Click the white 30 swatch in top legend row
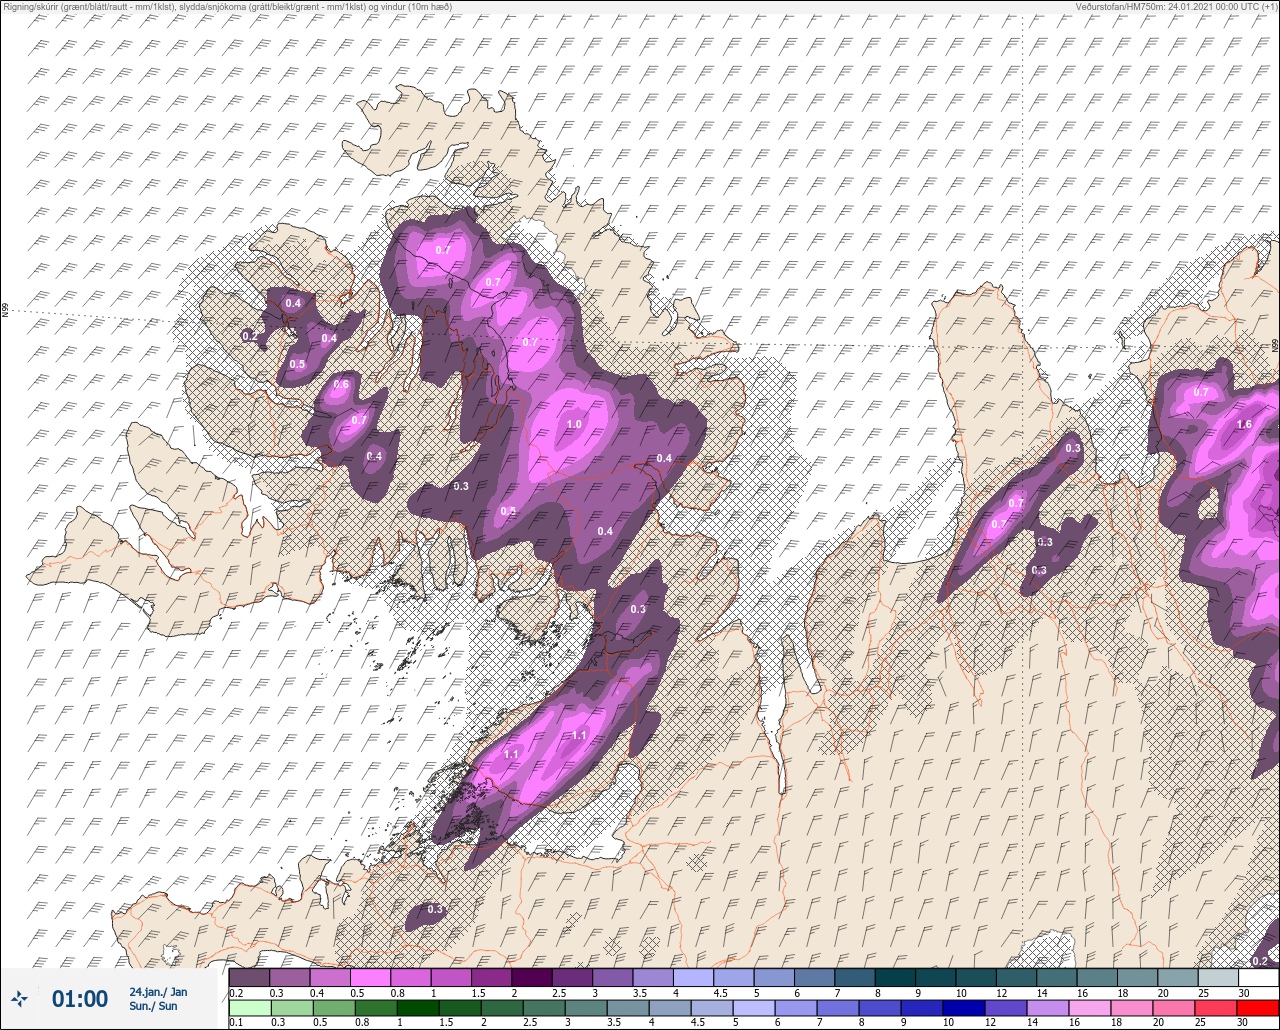Viewport: 1280px width, 1030px height. pos(1258,977)
